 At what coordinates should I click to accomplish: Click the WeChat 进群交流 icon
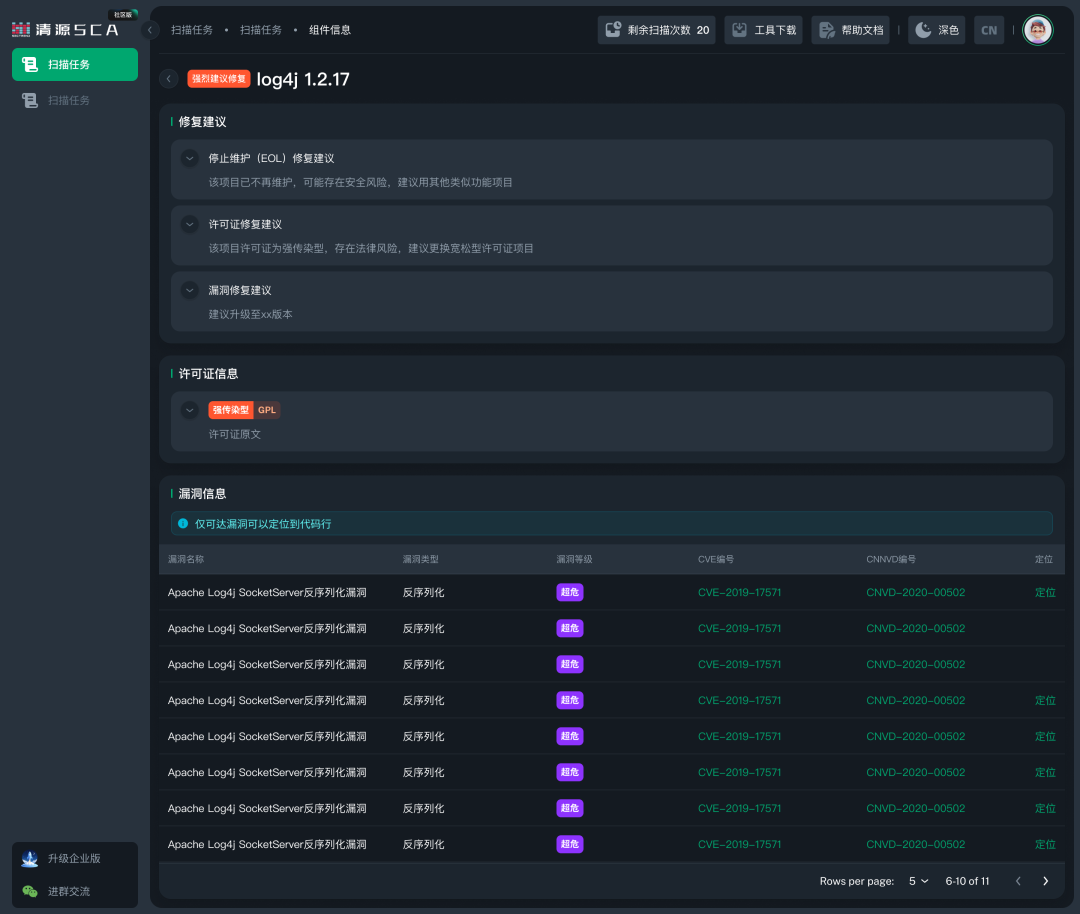point(30,891)
